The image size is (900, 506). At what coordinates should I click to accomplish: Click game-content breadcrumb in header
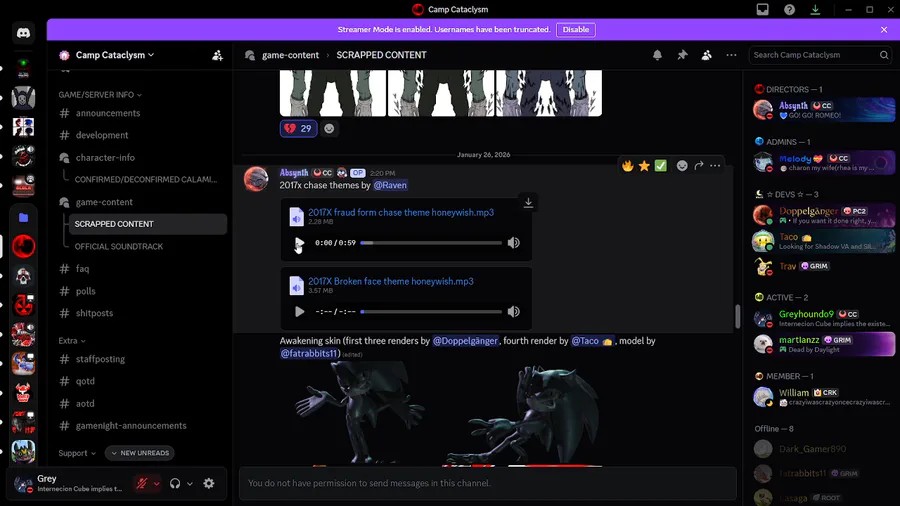coord(290,55)
